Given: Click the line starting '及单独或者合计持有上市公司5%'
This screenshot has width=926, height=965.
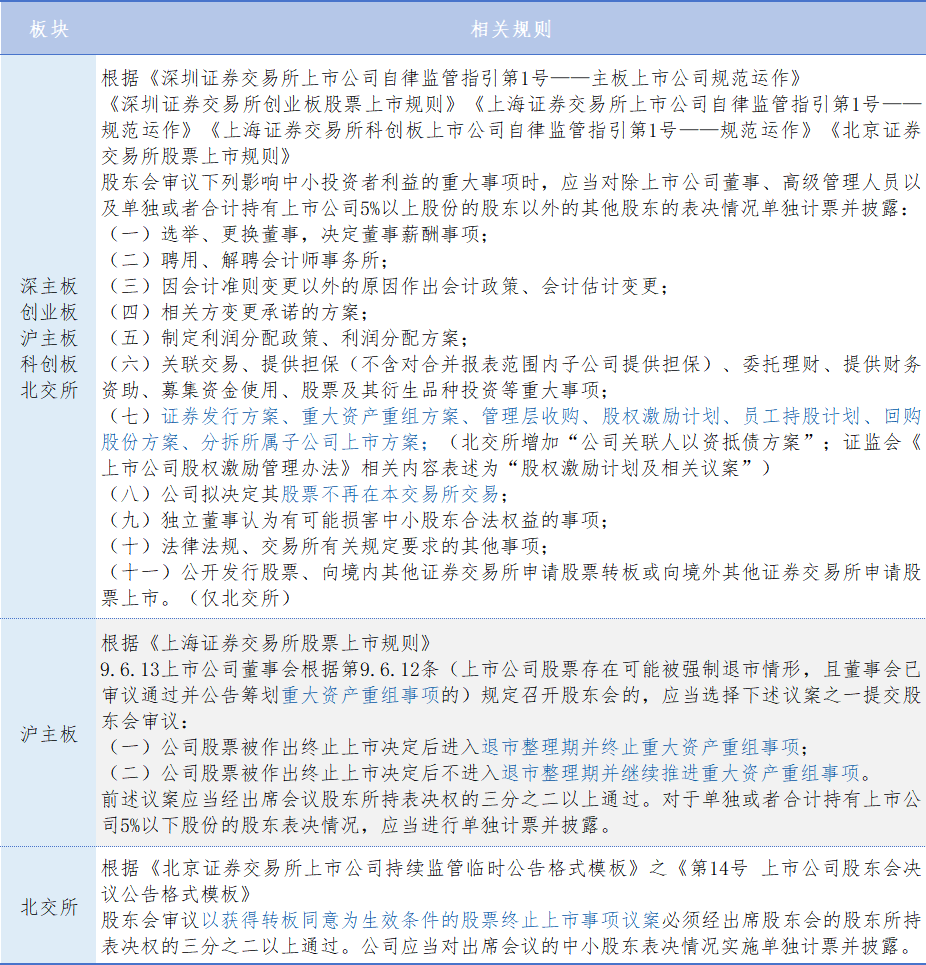Looking at the screenshot, I should pyautogui.click(x=506, y=208).
